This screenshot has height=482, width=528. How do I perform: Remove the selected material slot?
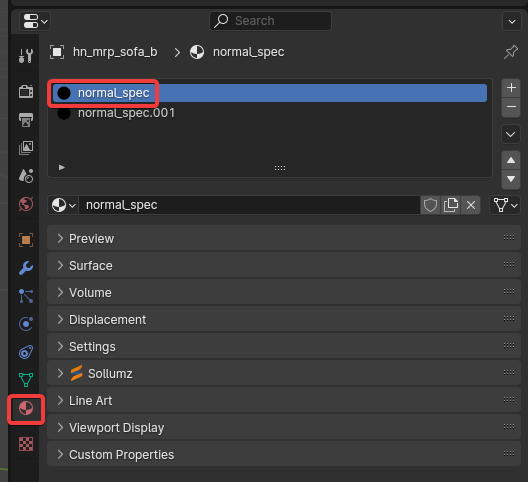pyautogui.click(x=511, y=107)
